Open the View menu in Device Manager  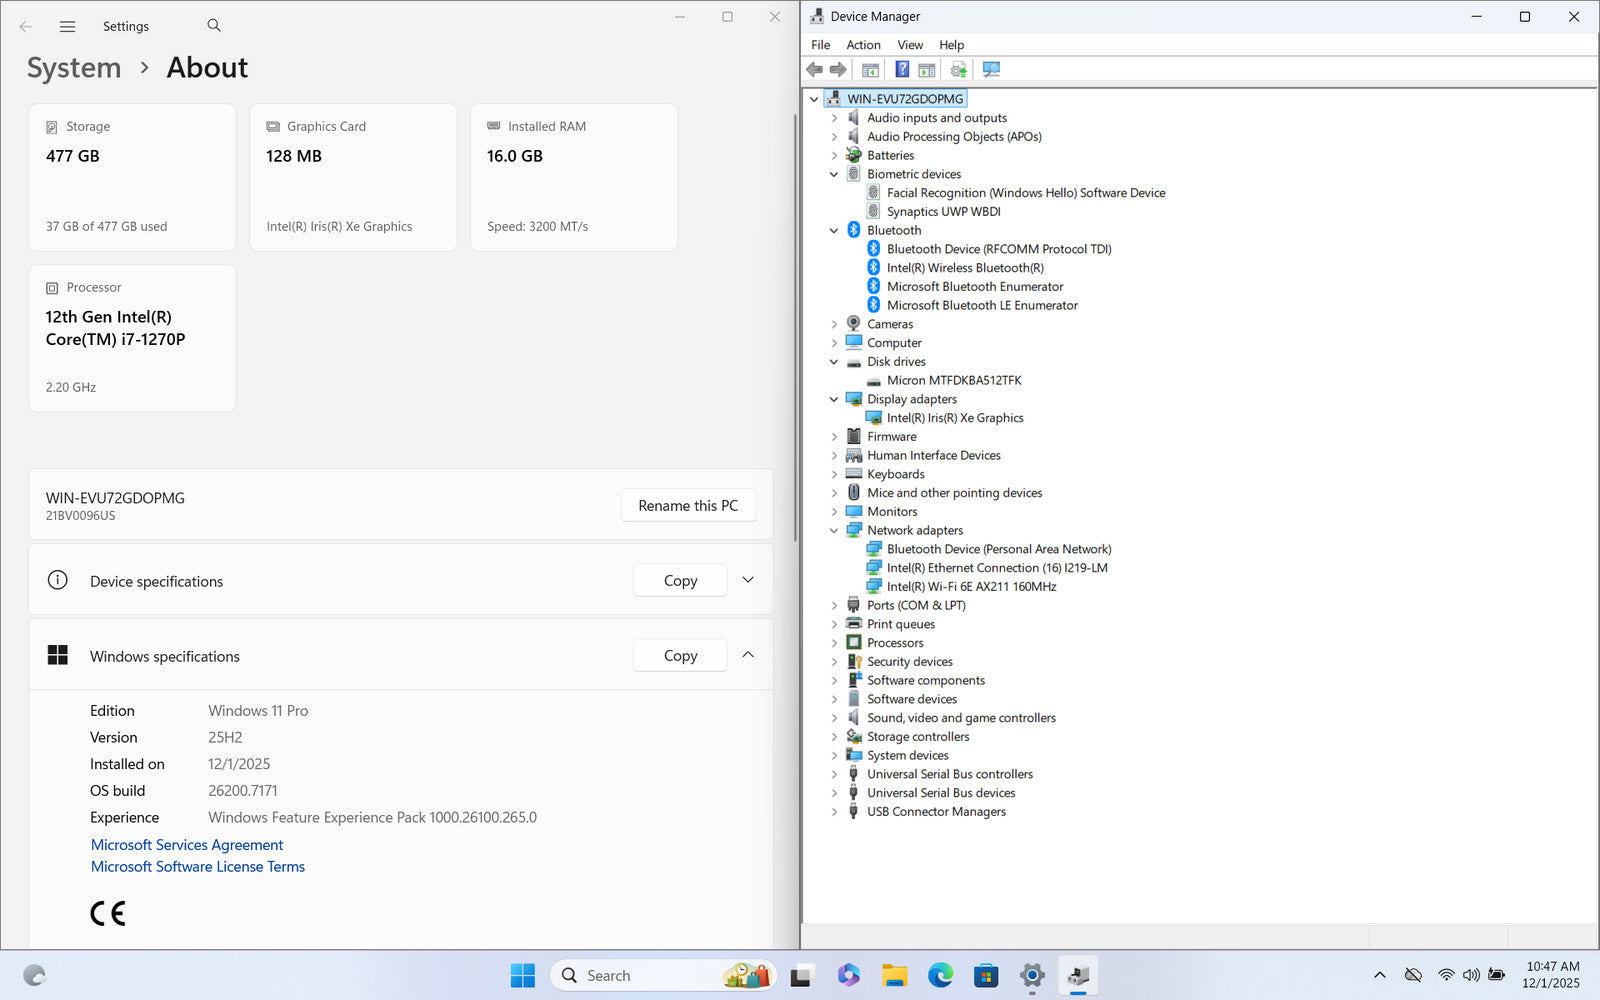point(910,45)
